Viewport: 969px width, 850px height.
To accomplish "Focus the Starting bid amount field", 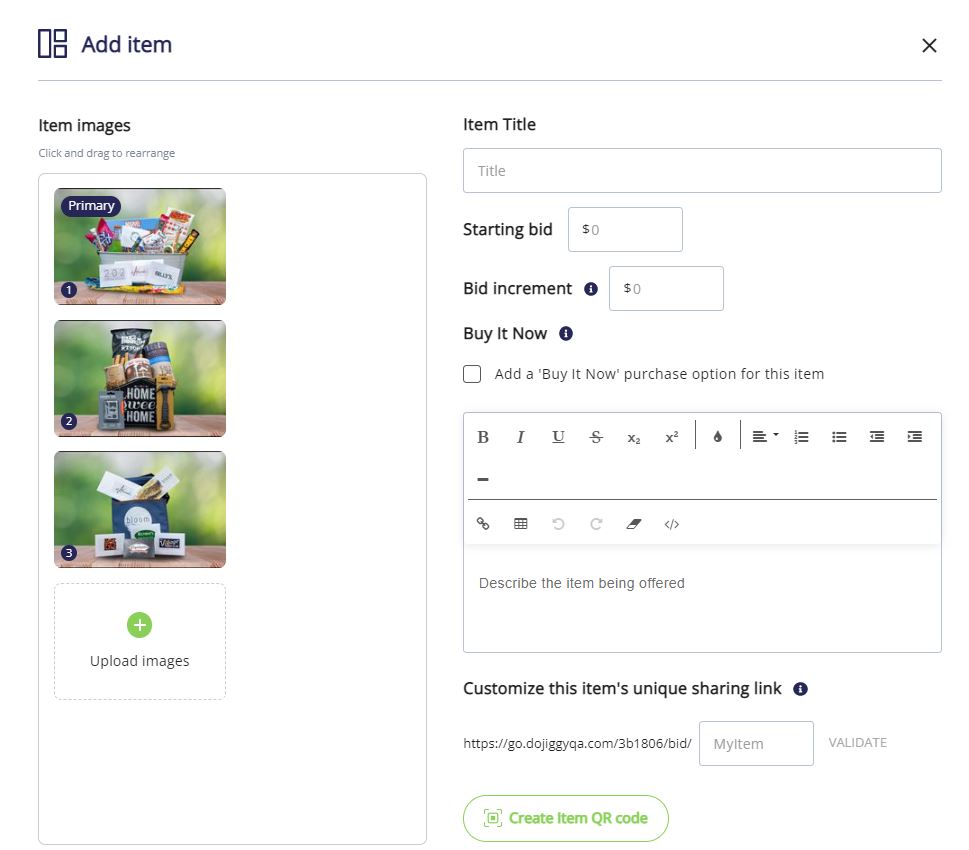I will click(x=625, y=229).
